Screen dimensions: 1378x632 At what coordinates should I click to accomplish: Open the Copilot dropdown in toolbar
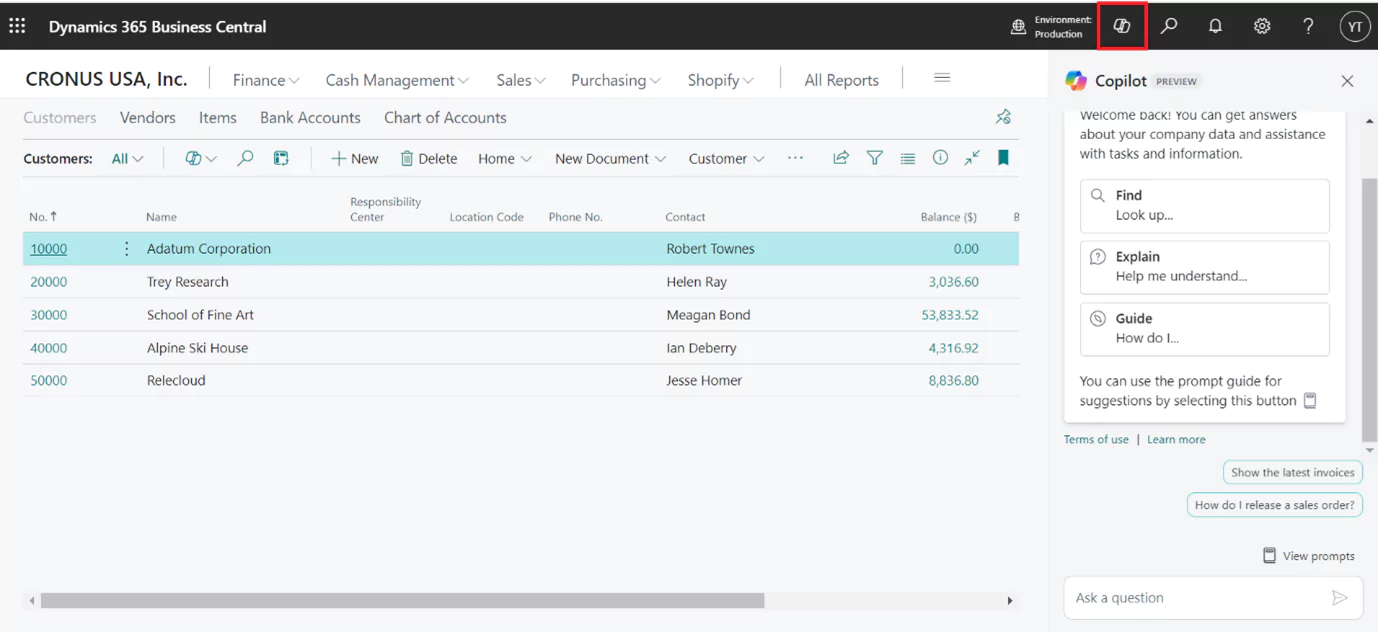(201, 158)
